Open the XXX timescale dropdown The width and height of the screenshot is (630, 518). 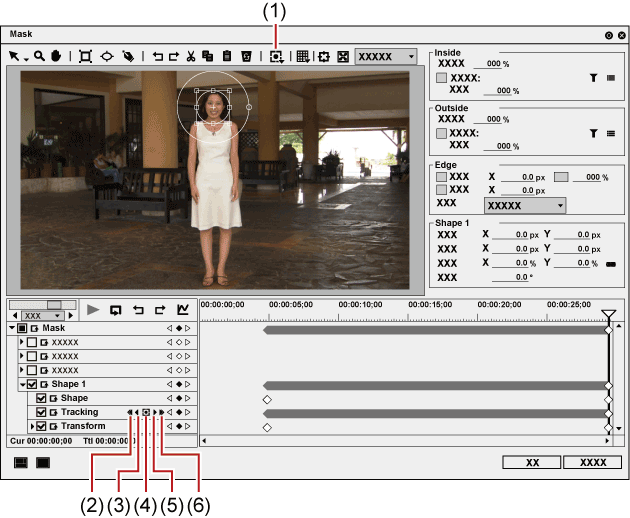click(x=43, y=315)
